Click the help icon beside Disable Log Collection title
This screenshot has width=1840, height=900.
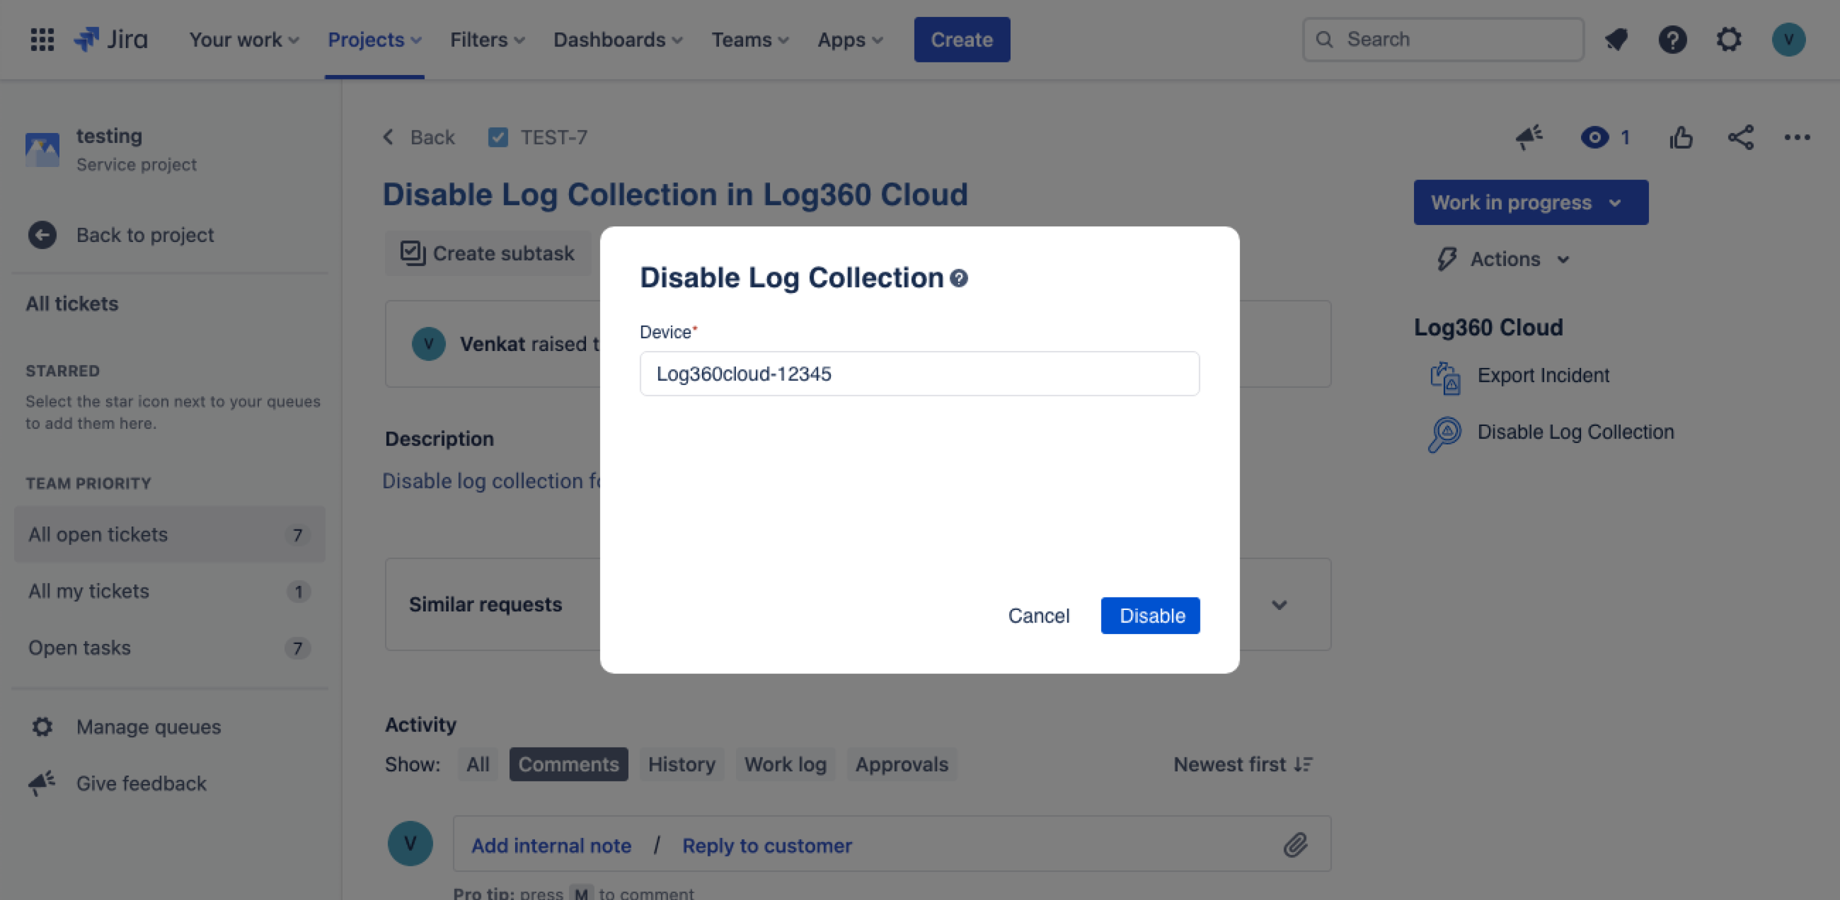[959, 278]
